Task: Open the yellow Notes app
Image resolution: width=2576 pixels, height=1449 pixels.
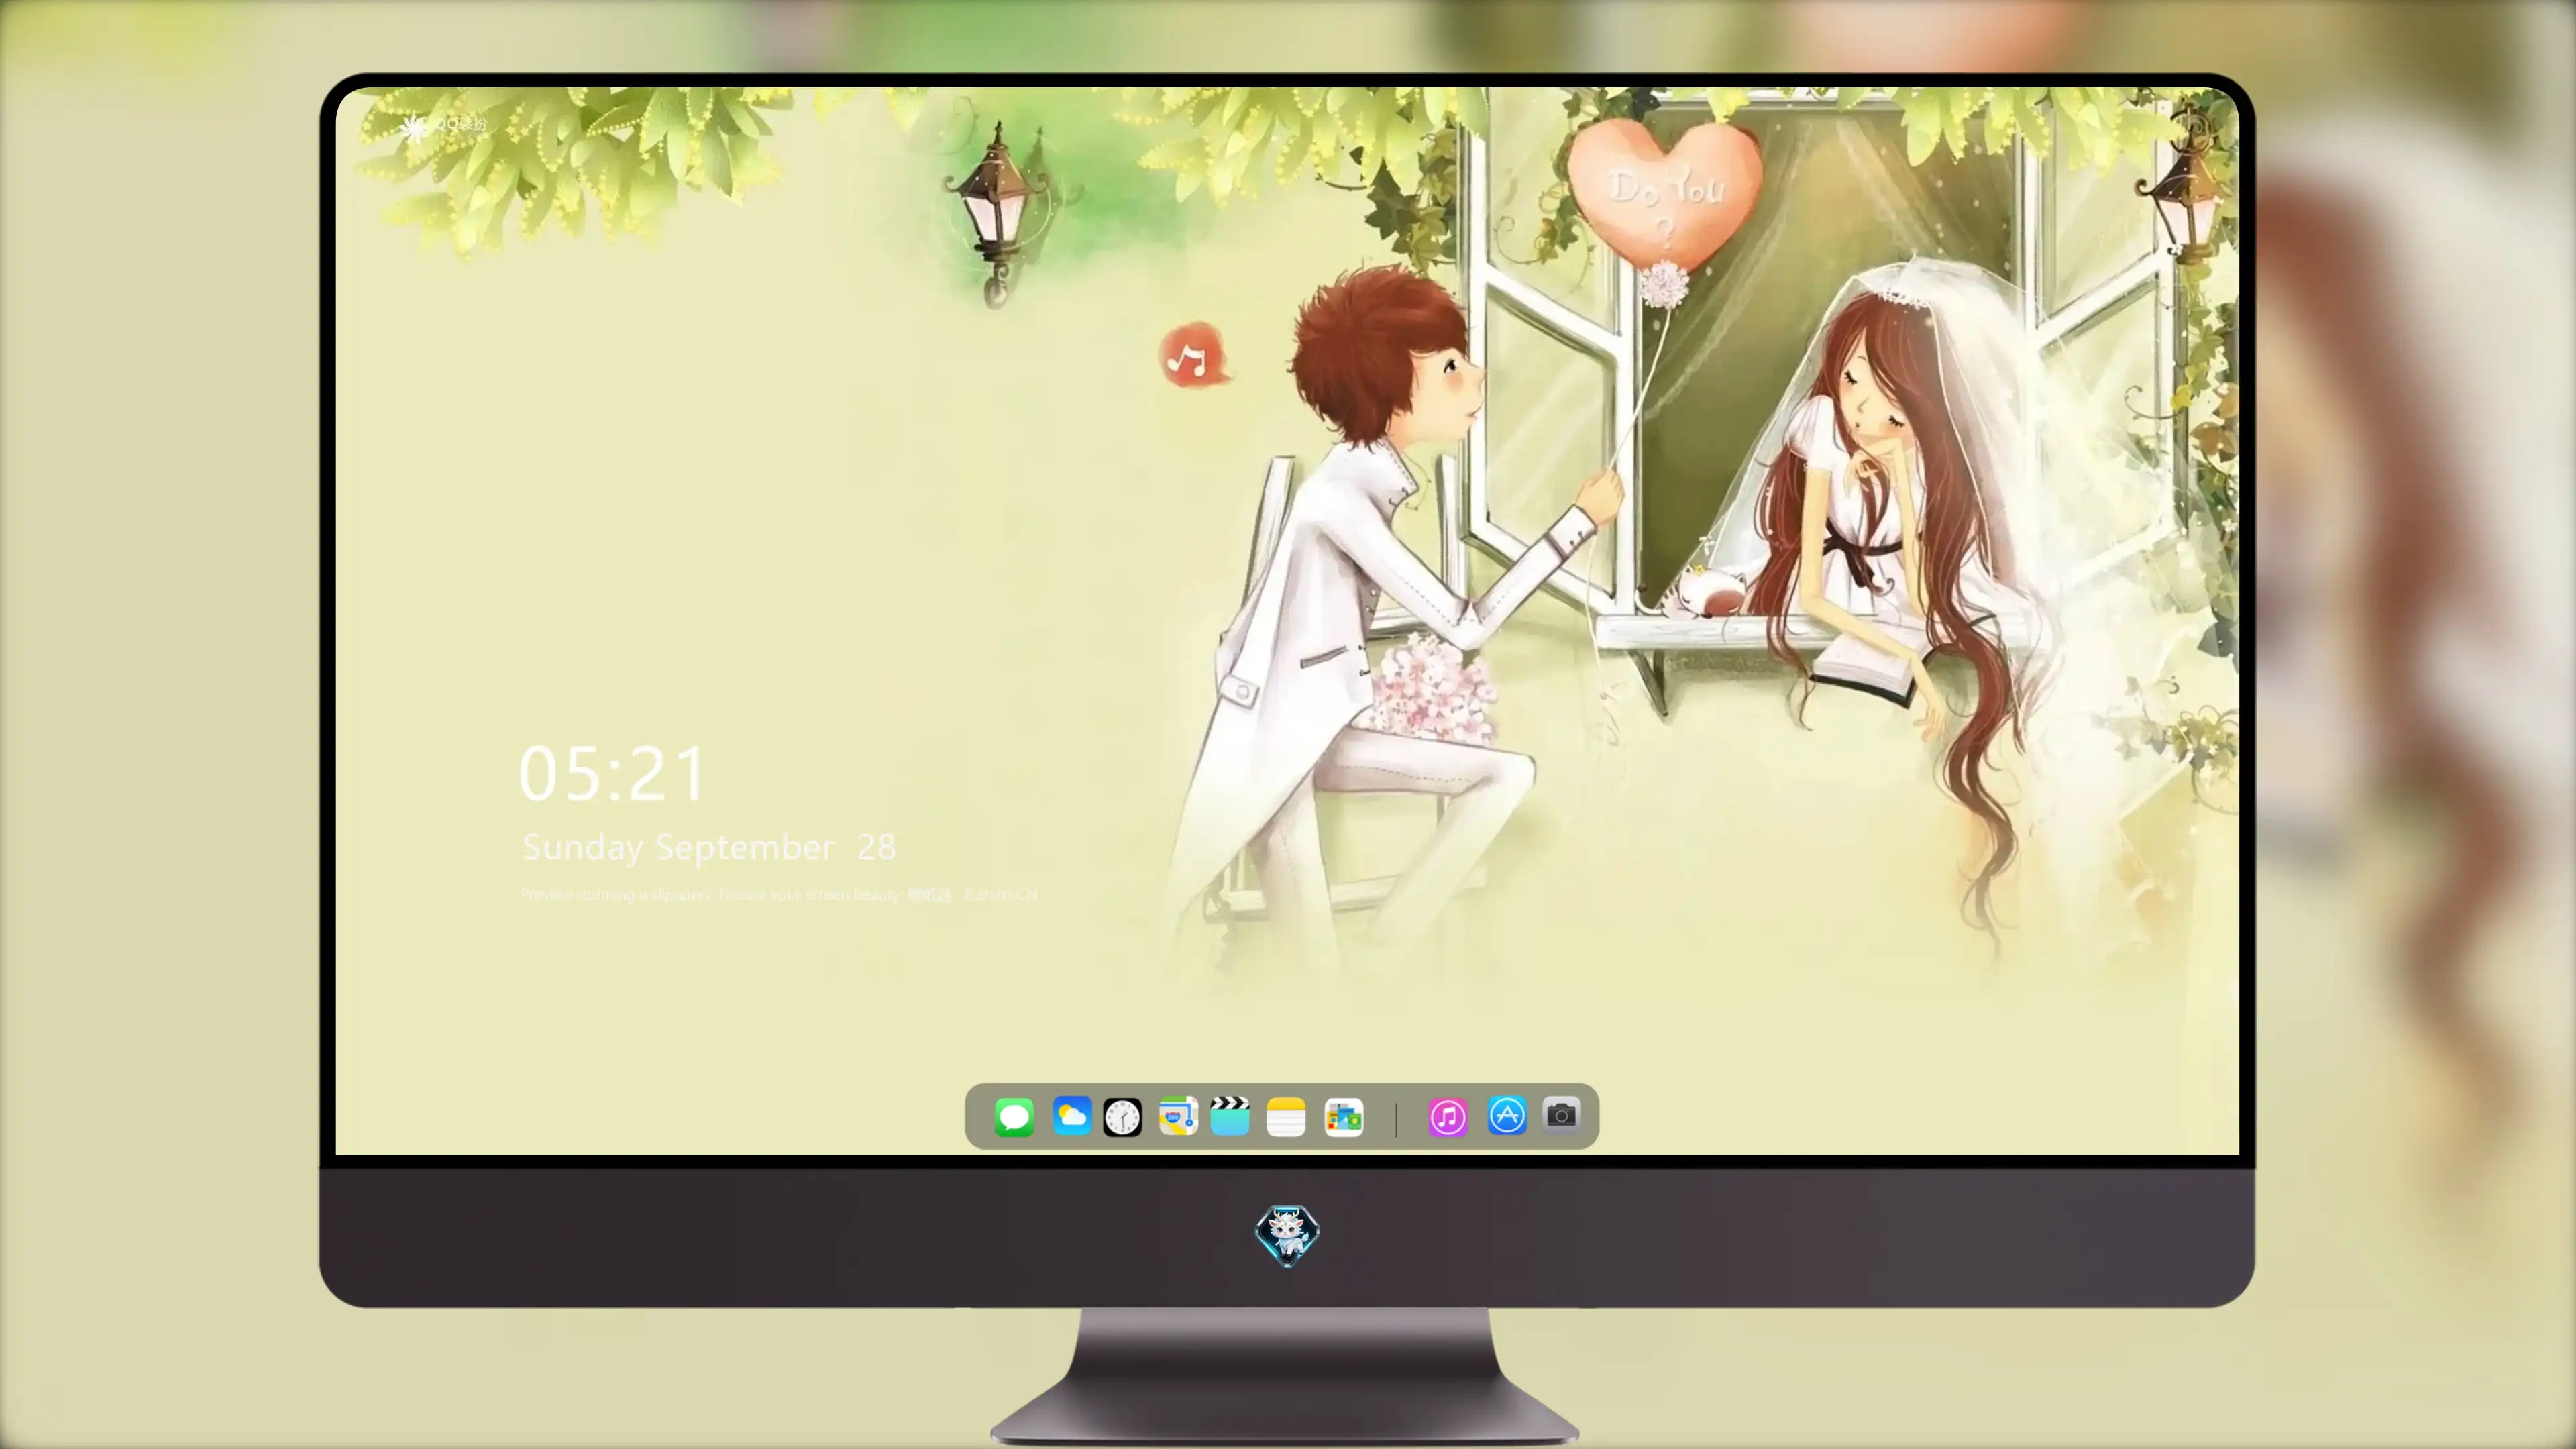Action: coord(1286,1116)
